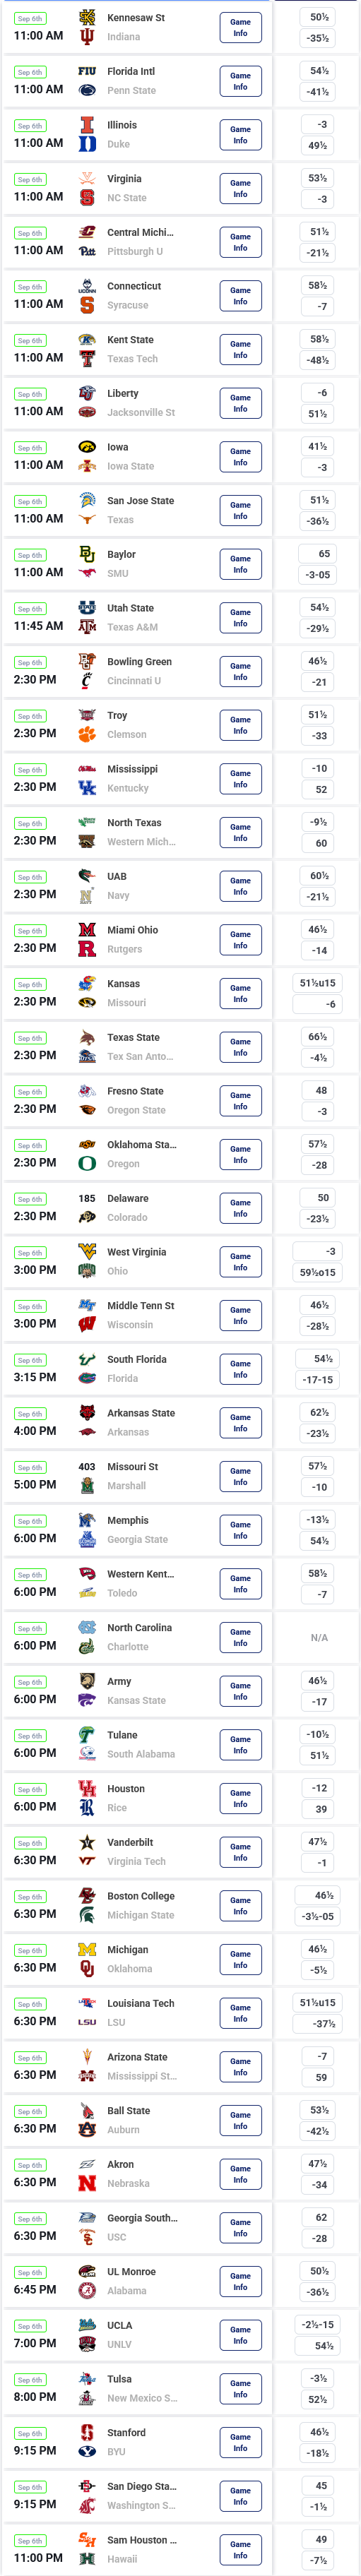Click the Stanford team logo
Image resolution: width=361 pixels, height=2576 pixels.
click(87, 2433)
